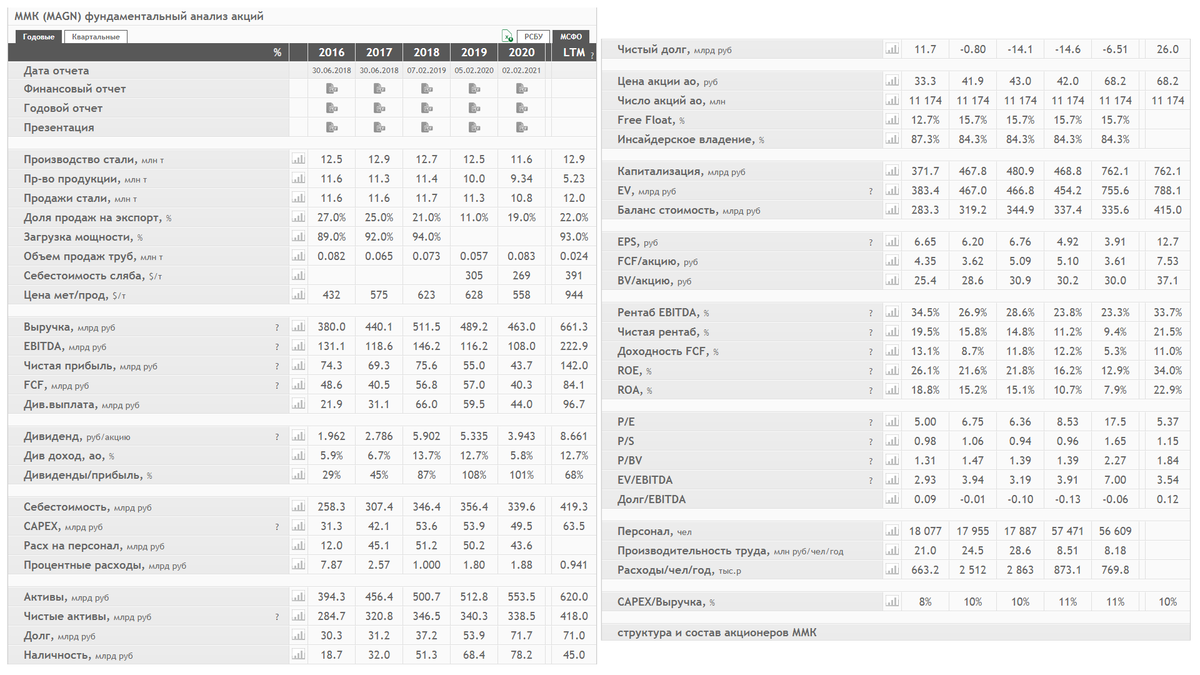Click the Долг/EBITDA row label

tap(652, 499)
